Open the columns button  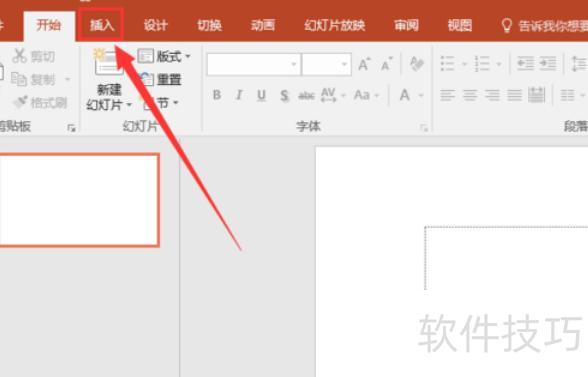572,95
